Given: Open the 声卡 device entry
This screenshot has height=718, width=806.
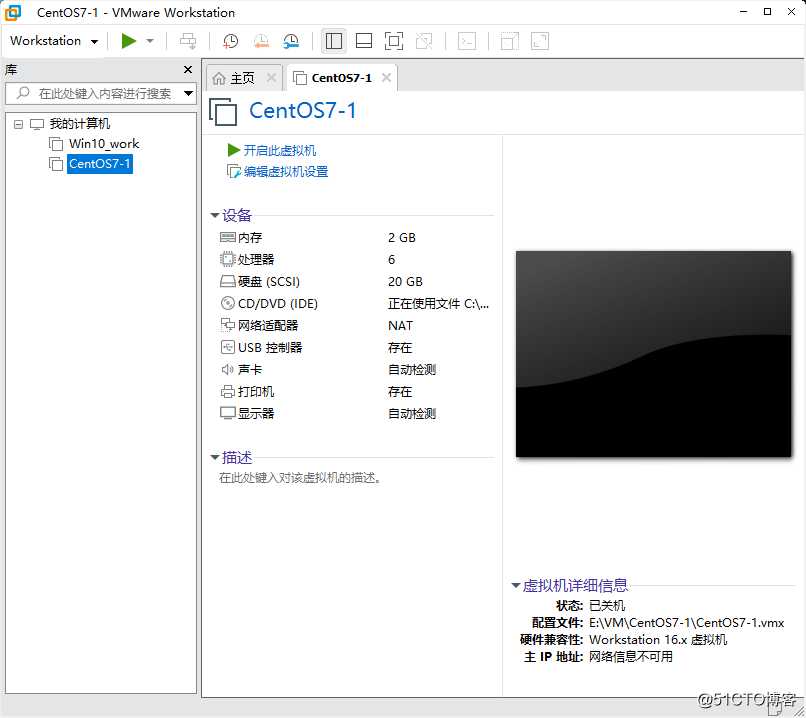Looking at the screenshot, I should coord(250,370).
